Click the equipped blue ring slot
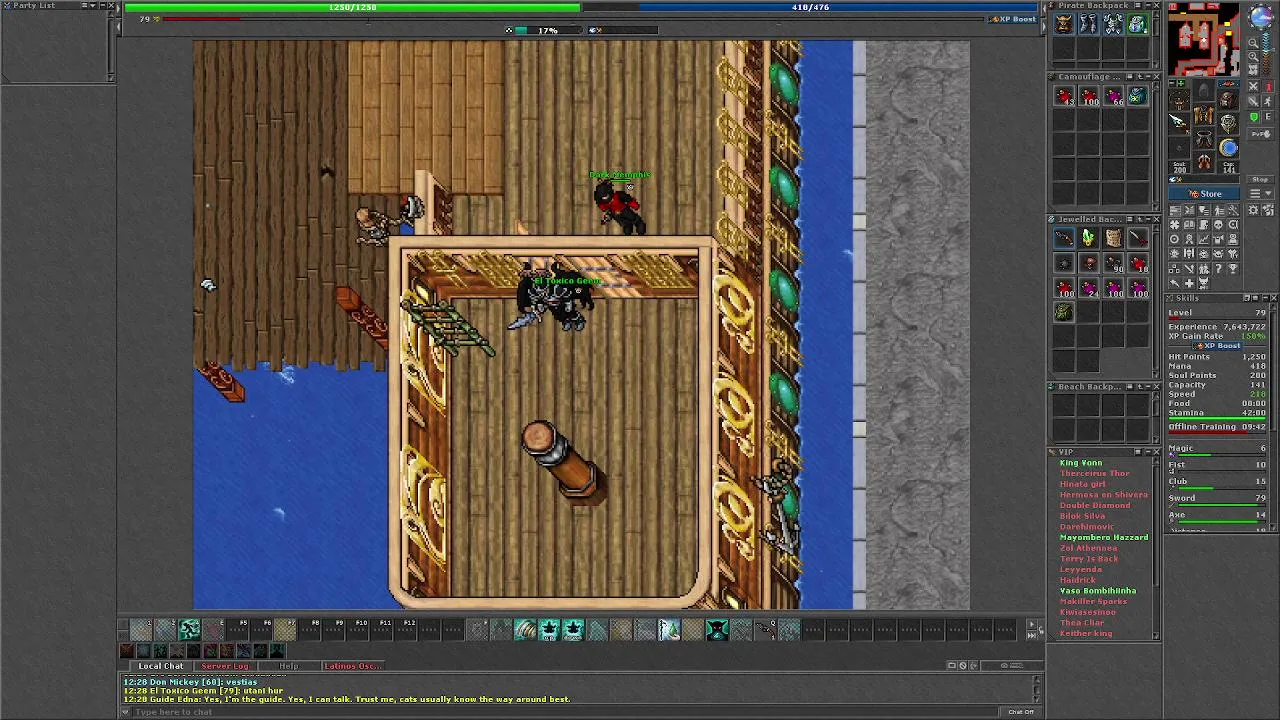 point(1228,147)
